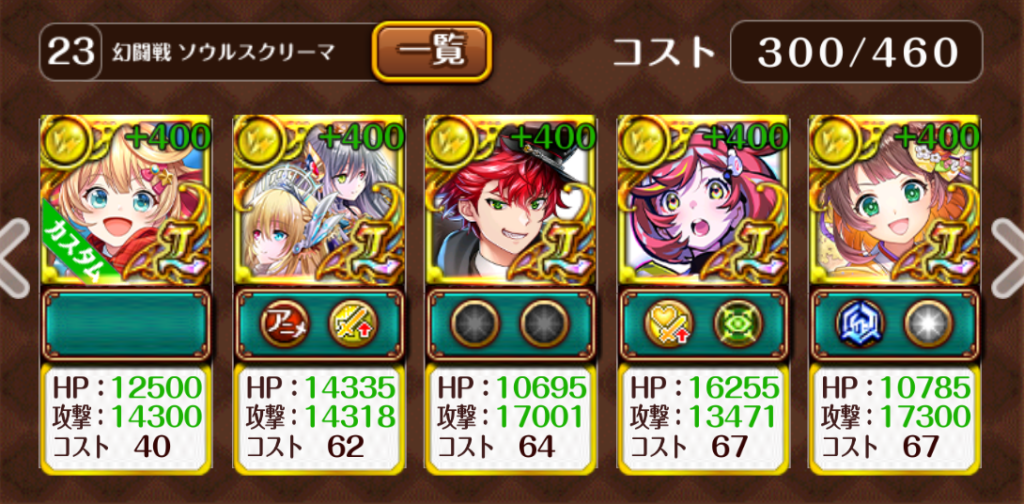Select the two-girl character card with +400
The width and height of the screenshot is (1024, 504).
click(317, 200)
